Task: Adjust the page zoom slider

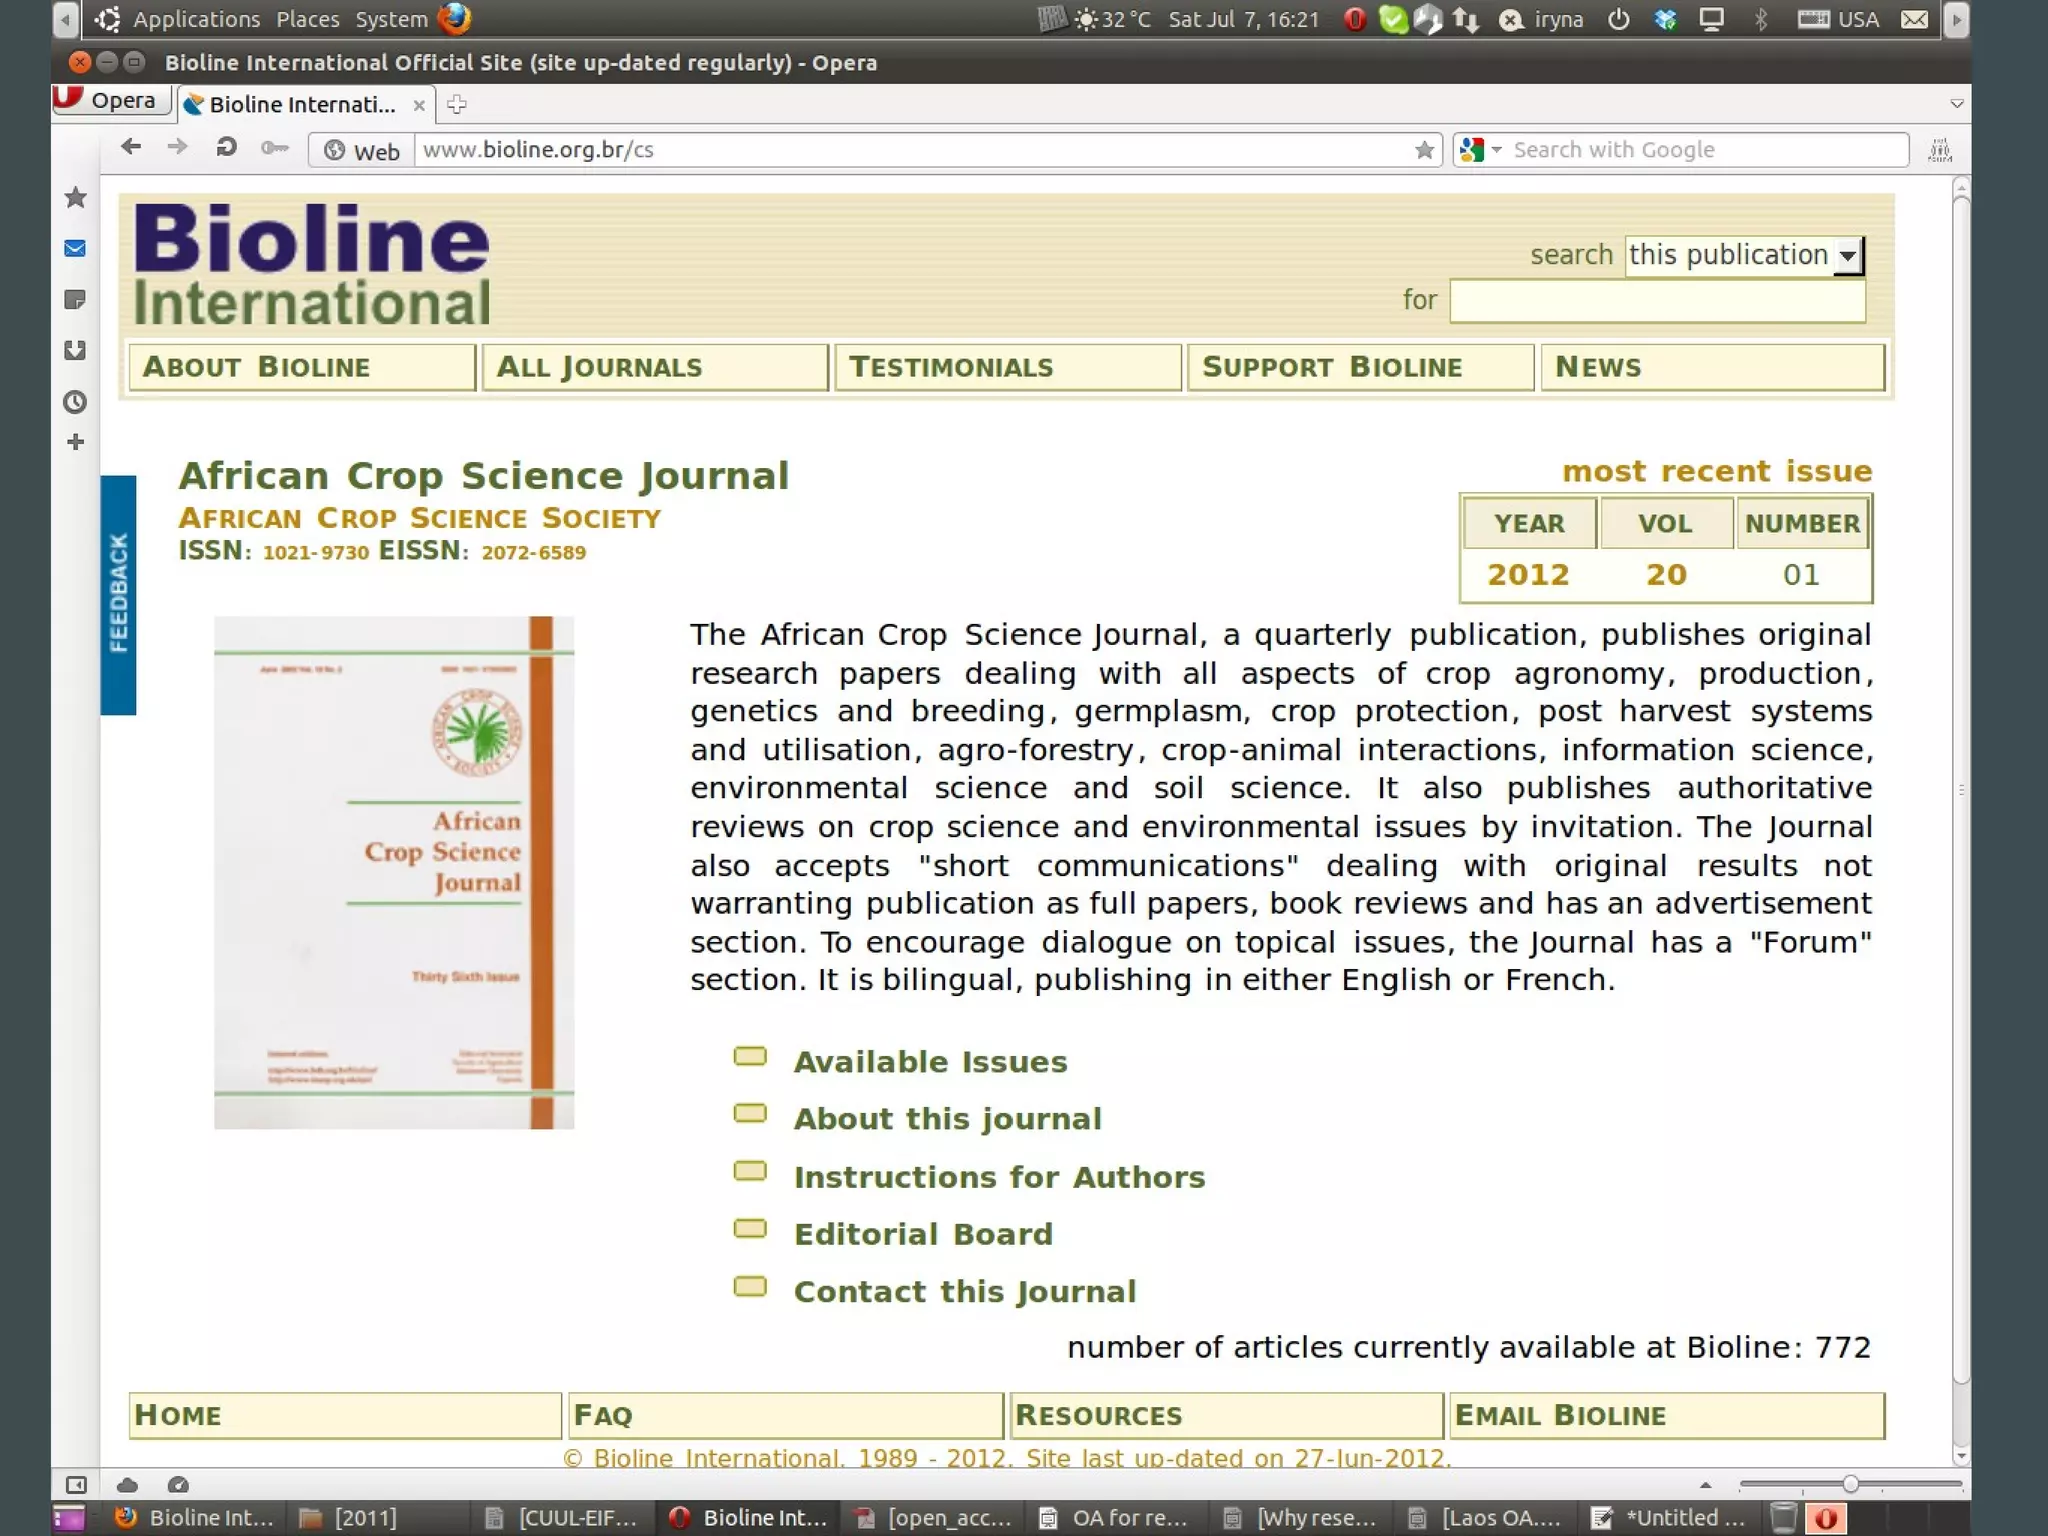Action: (x=1850, y=1485)
